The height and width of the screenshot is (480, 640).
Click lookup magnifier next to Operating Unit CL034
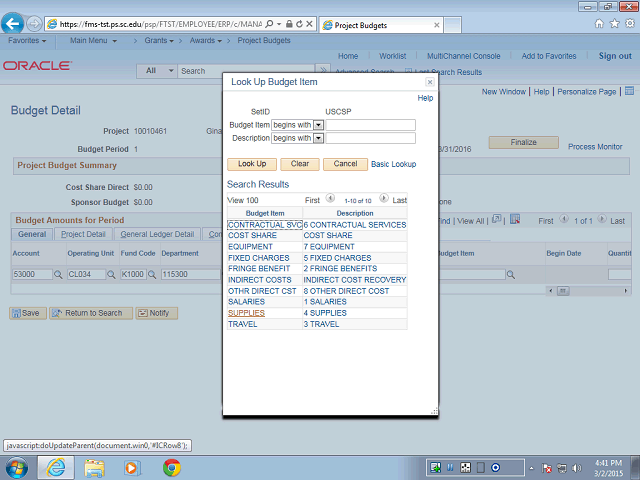(111, 275)
